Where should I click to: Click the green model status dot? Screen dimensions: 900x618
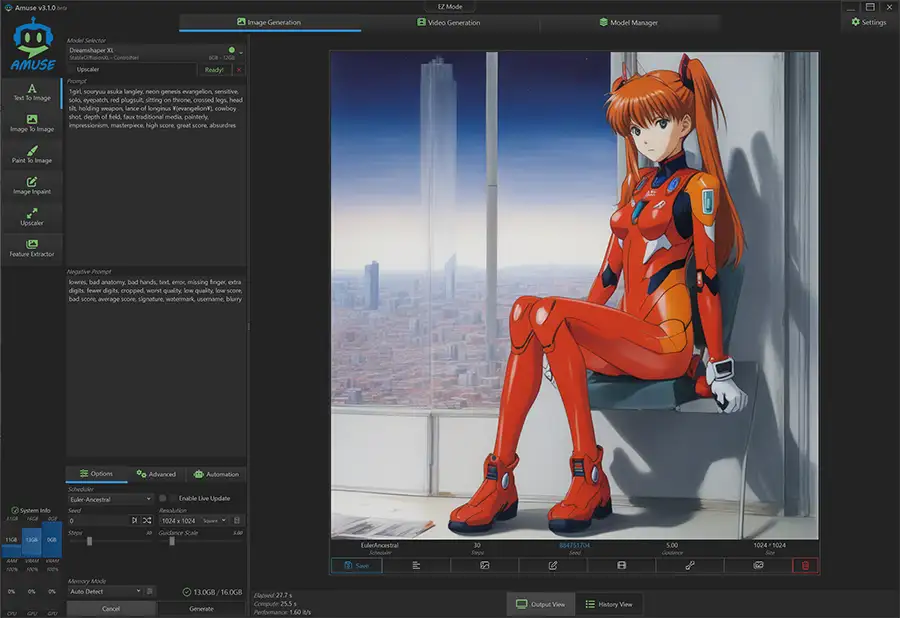pos(231,50)
